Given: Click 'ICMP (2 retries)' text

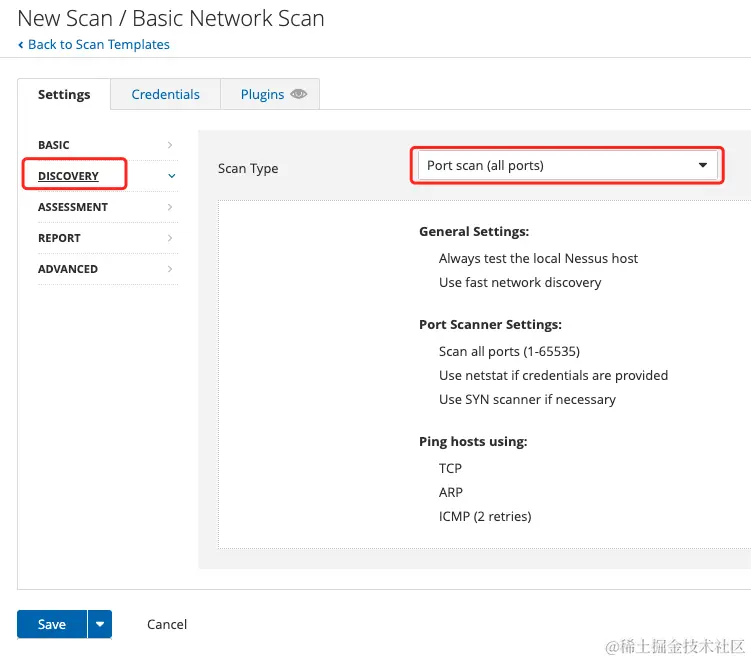Looking at the screenshot, I should (485, 516).
